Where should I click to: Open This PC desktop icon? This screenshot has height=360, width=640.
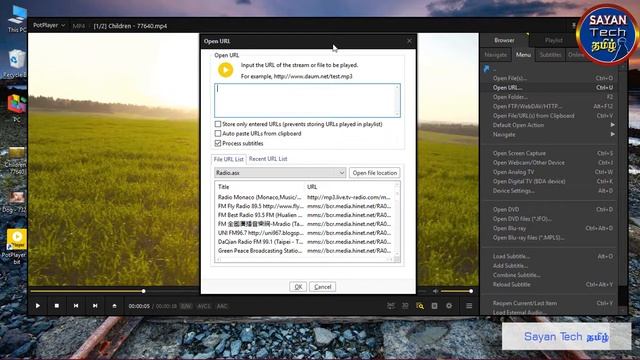(17, 19)
